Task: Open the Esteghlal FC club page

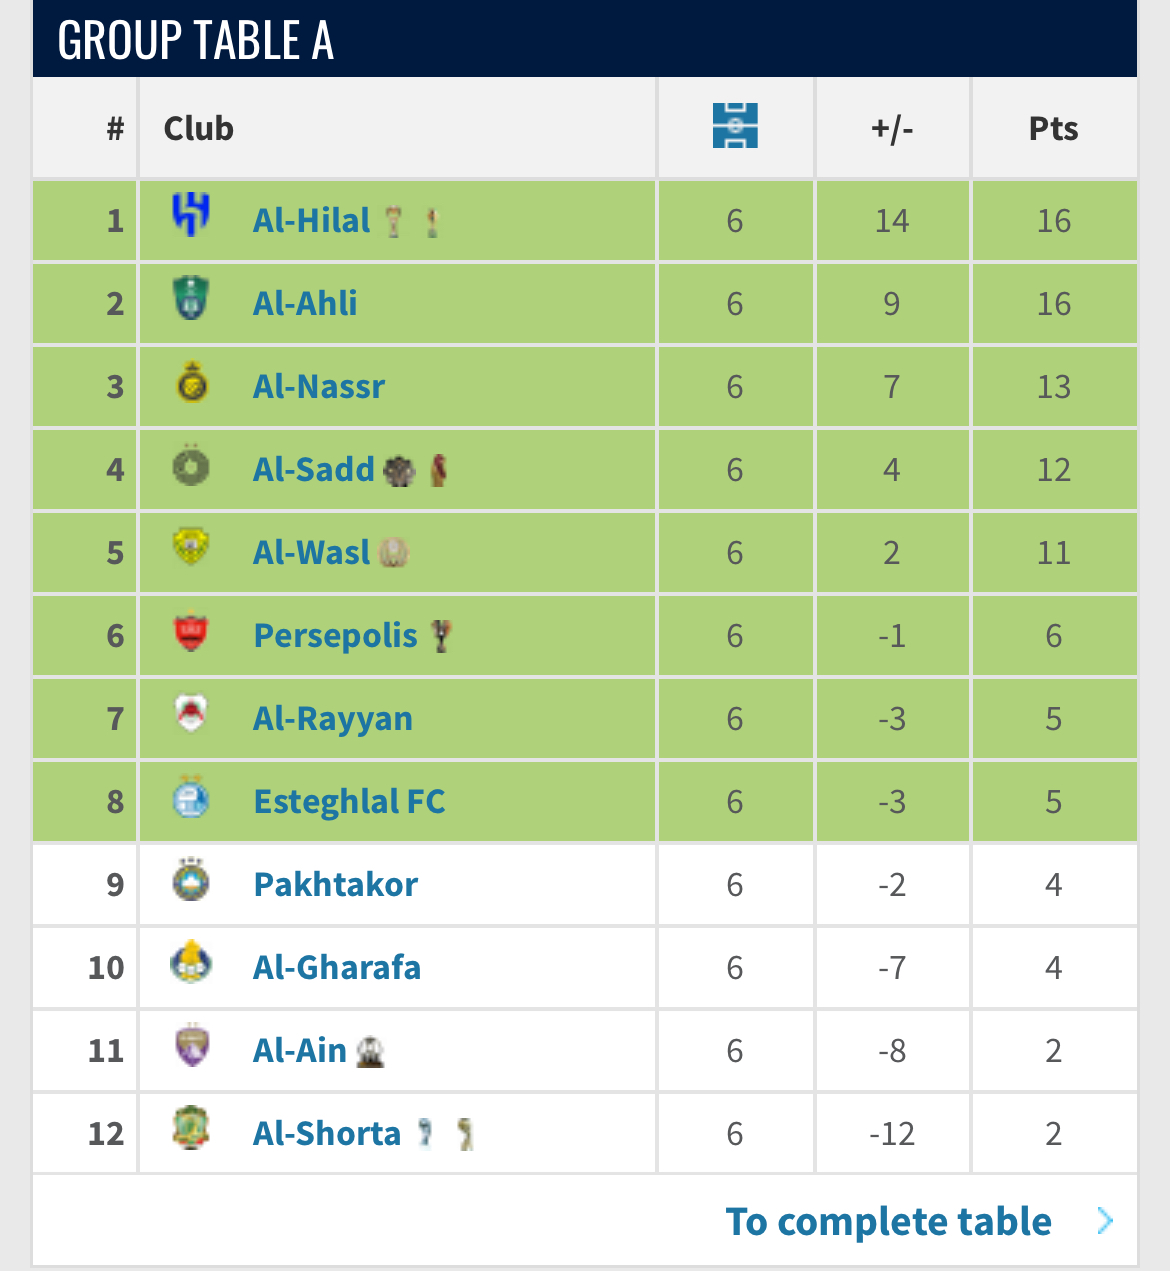Action: [349, 801]
